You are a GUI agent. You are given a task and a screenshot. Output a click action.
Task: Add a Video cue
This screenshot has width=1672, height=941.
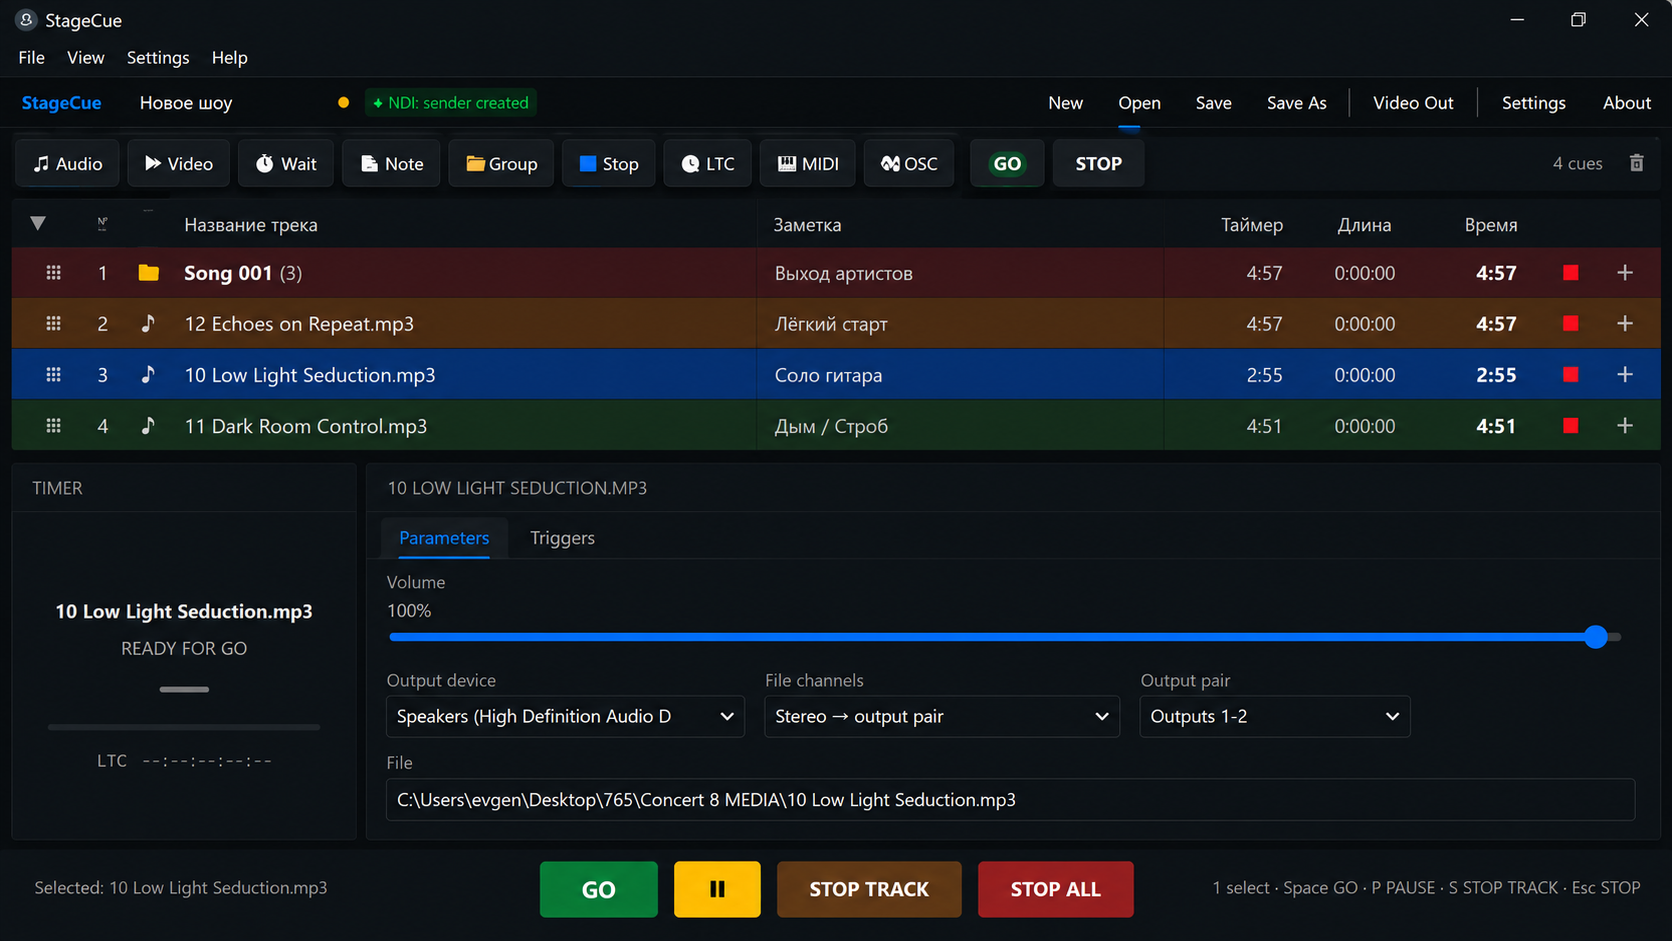click(x=178, y=164)
